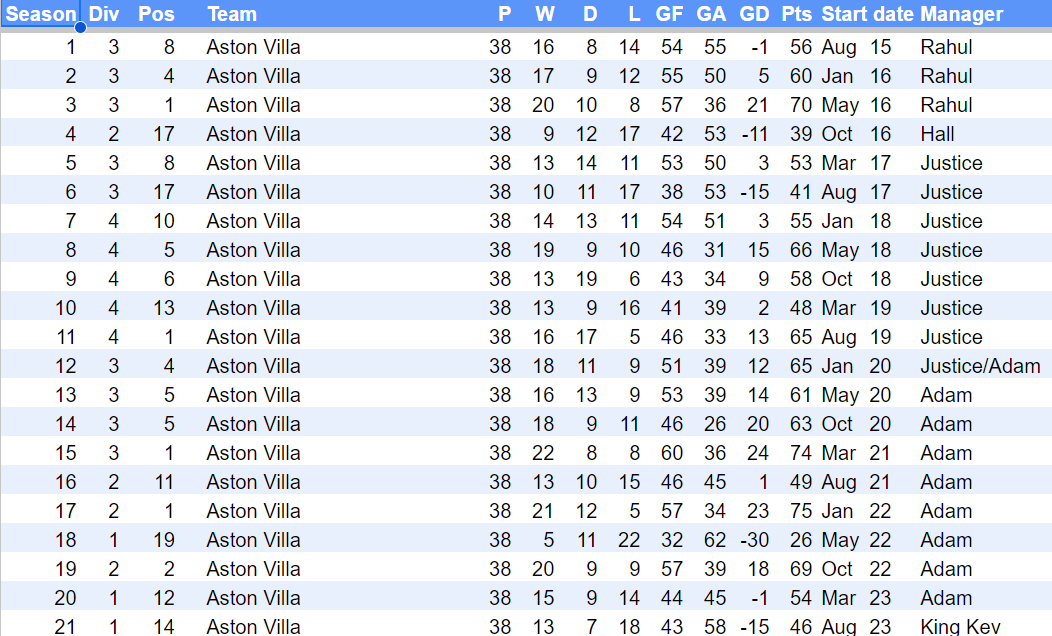This screenshot has width=1052, height=636.
Task: Click the Season column header cell
Action: tap(41, 14)
